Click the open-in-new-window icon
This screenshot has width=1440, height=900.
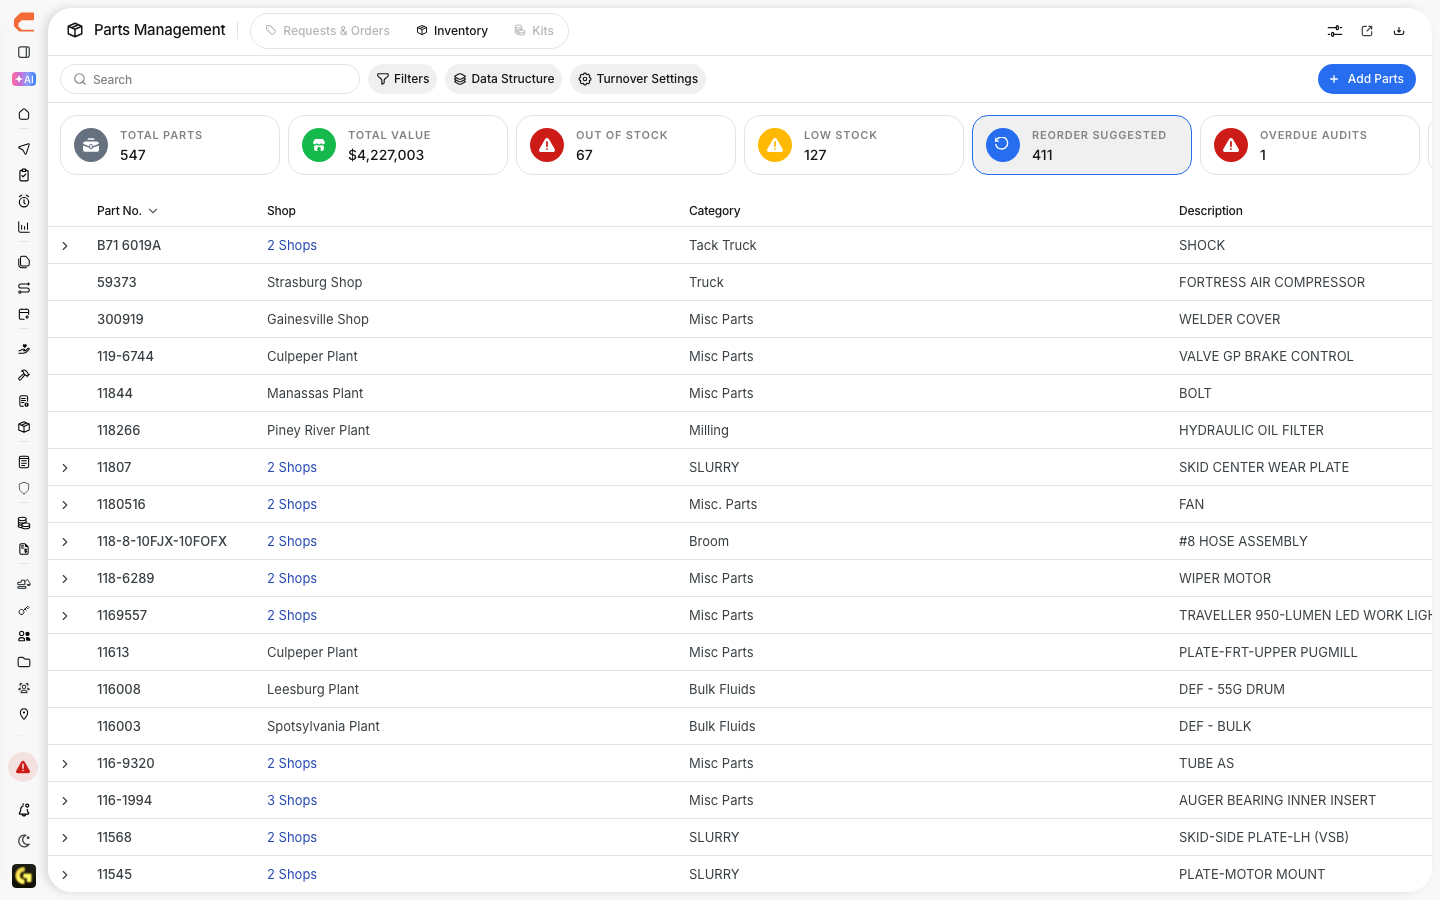click(1367, 31)
